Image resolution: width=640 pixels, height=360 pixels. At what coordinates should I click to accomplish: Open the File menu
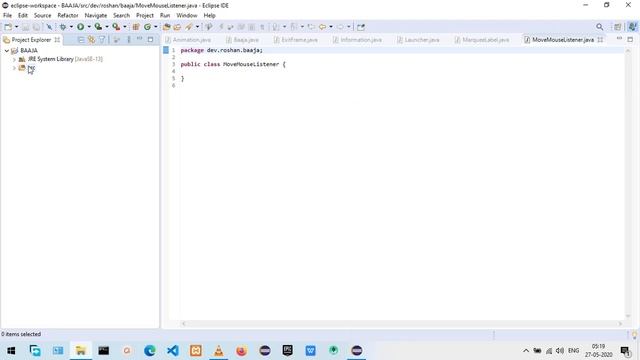click(x=7, y=16)
